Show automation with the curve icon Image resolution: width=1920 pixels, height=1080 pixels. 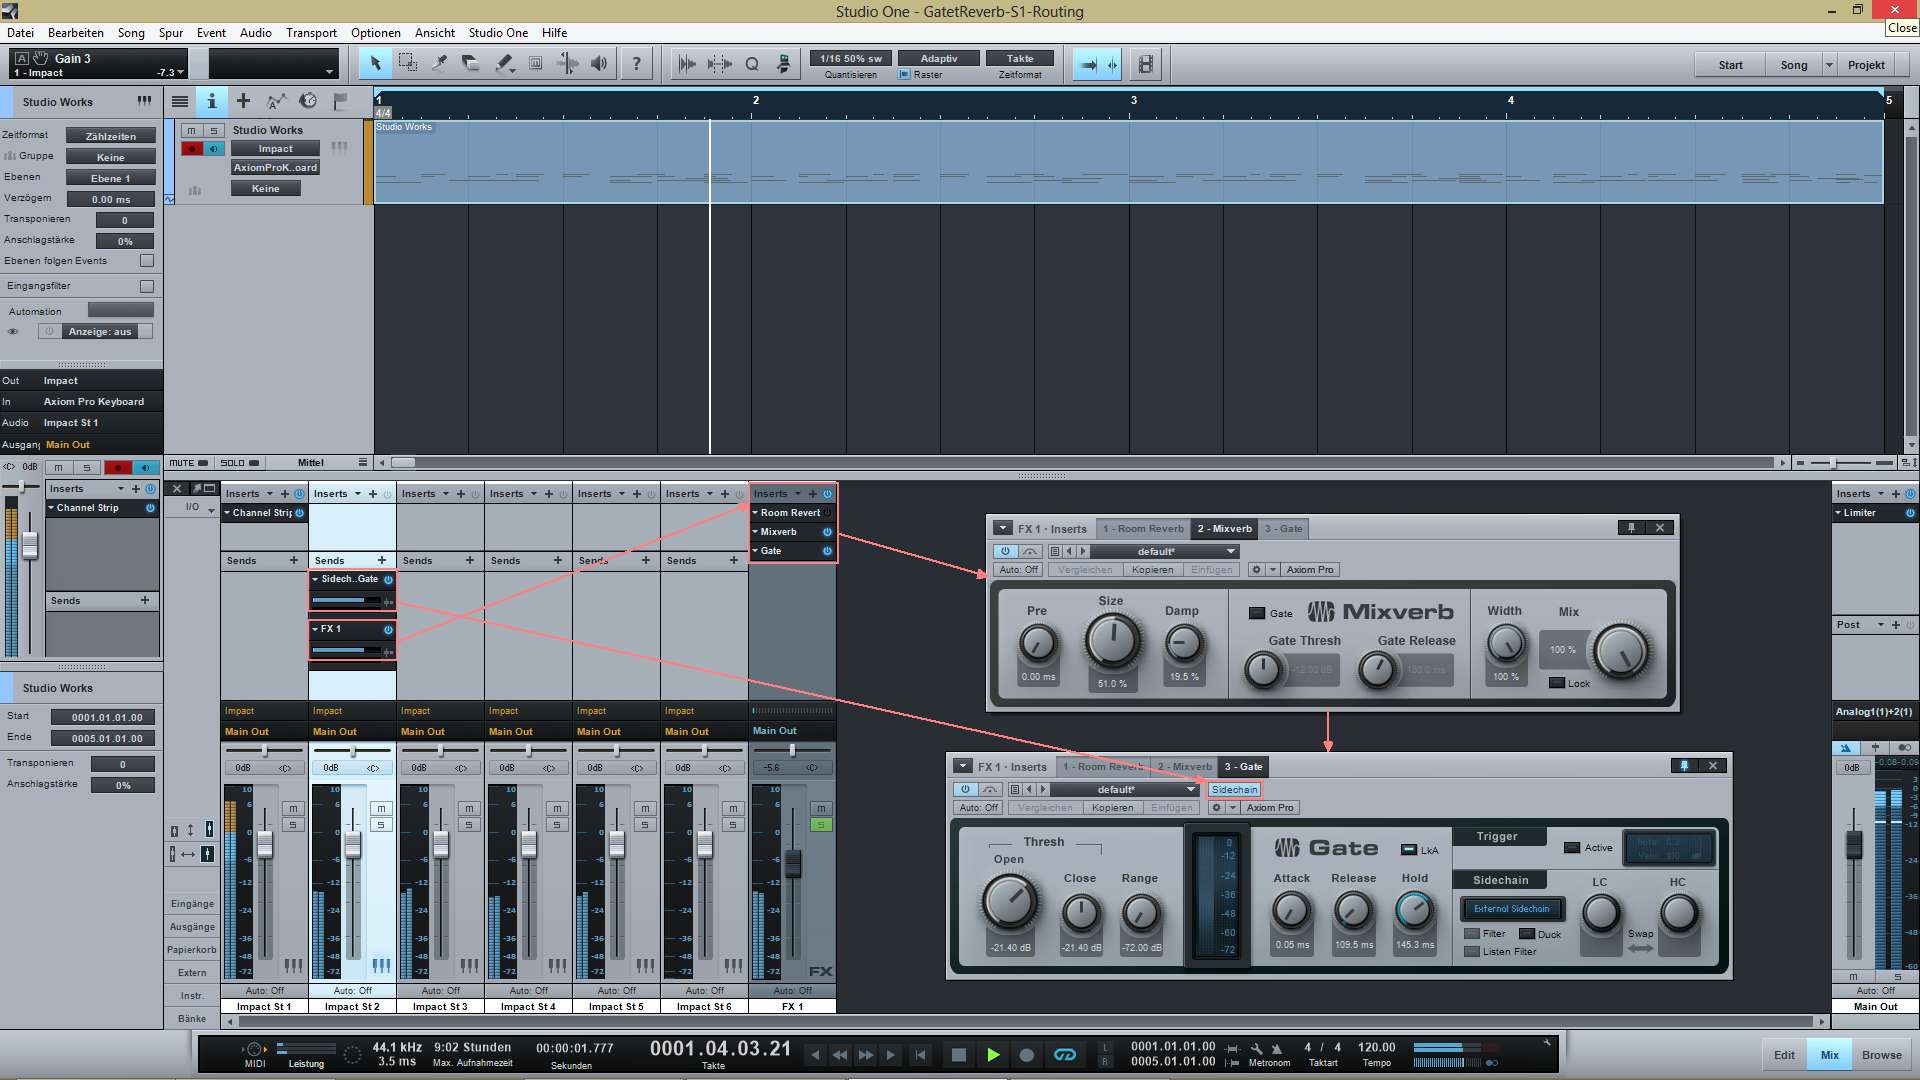[276, 101]
